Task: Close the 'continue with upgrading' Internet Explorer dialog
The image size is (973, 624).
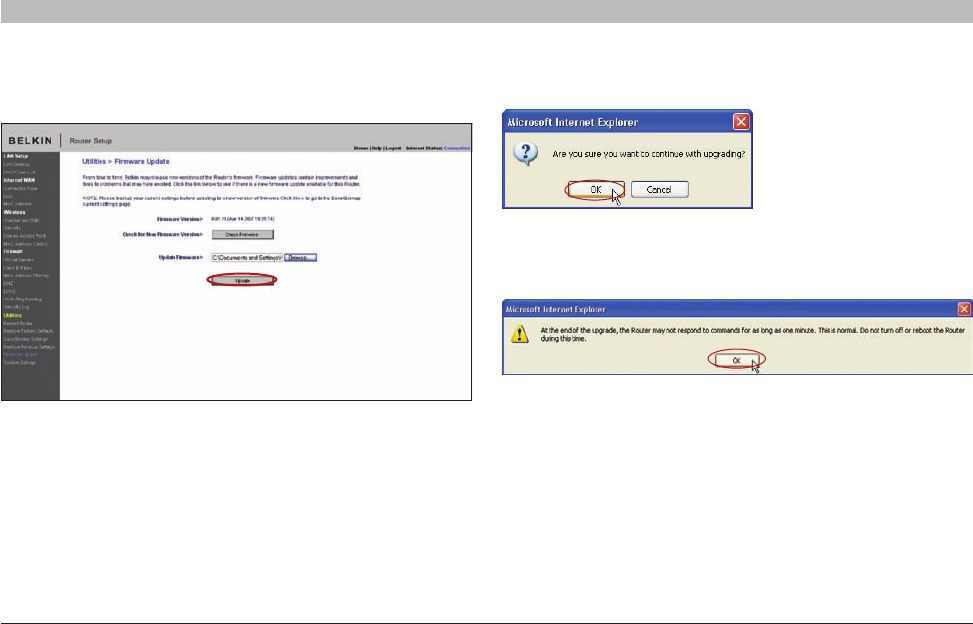Action: [741, 122]
